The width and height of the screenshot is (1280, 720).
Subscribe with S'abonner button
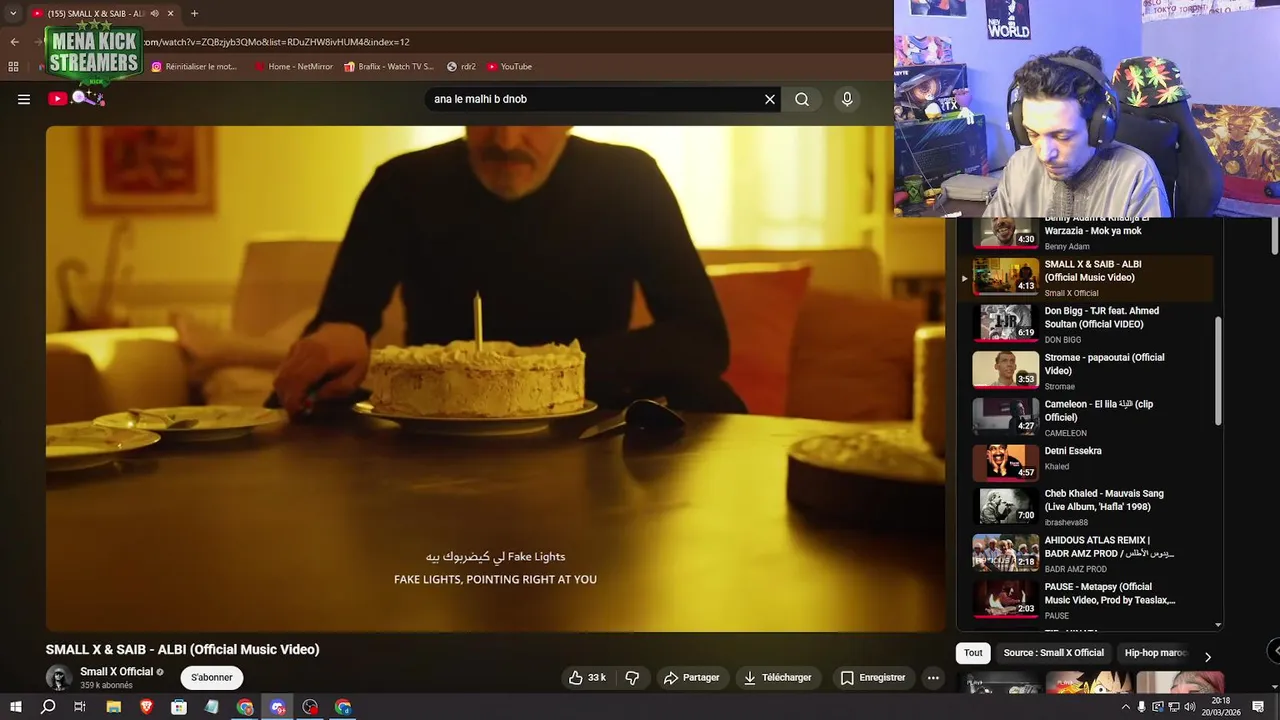(212, 677)
